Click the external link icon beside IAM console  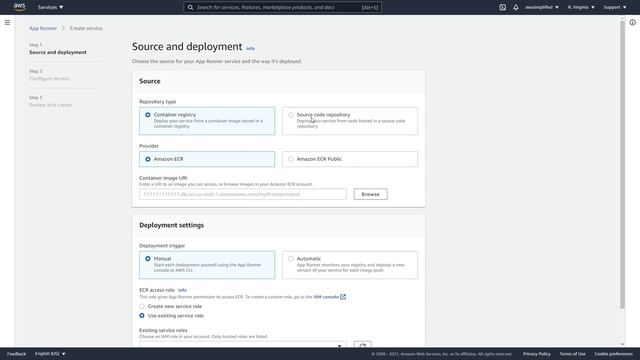coord(343,297)
